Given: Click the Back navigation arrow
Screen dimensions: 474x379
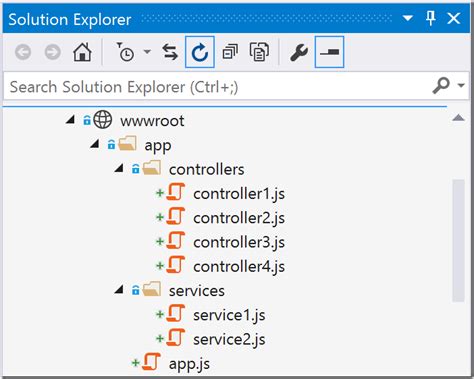Looking at the screenshot, I should (23, 52).
